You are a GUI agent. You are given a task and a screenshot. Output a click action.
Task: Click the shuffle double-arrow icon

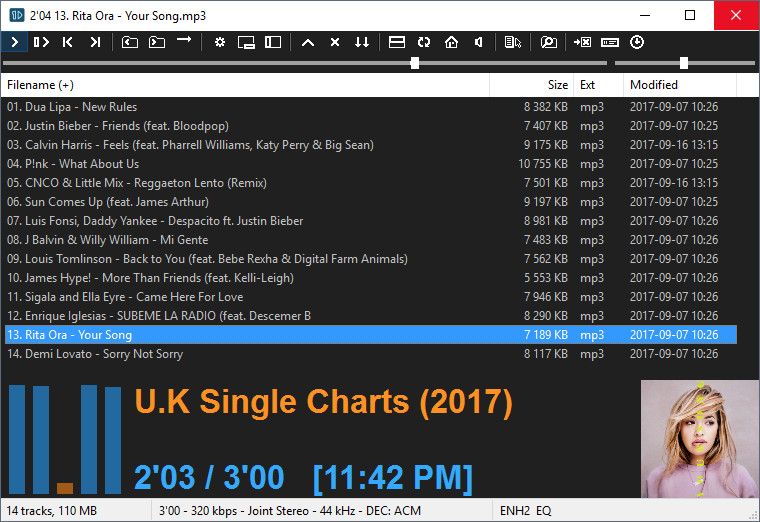click(x=362, y=42)
